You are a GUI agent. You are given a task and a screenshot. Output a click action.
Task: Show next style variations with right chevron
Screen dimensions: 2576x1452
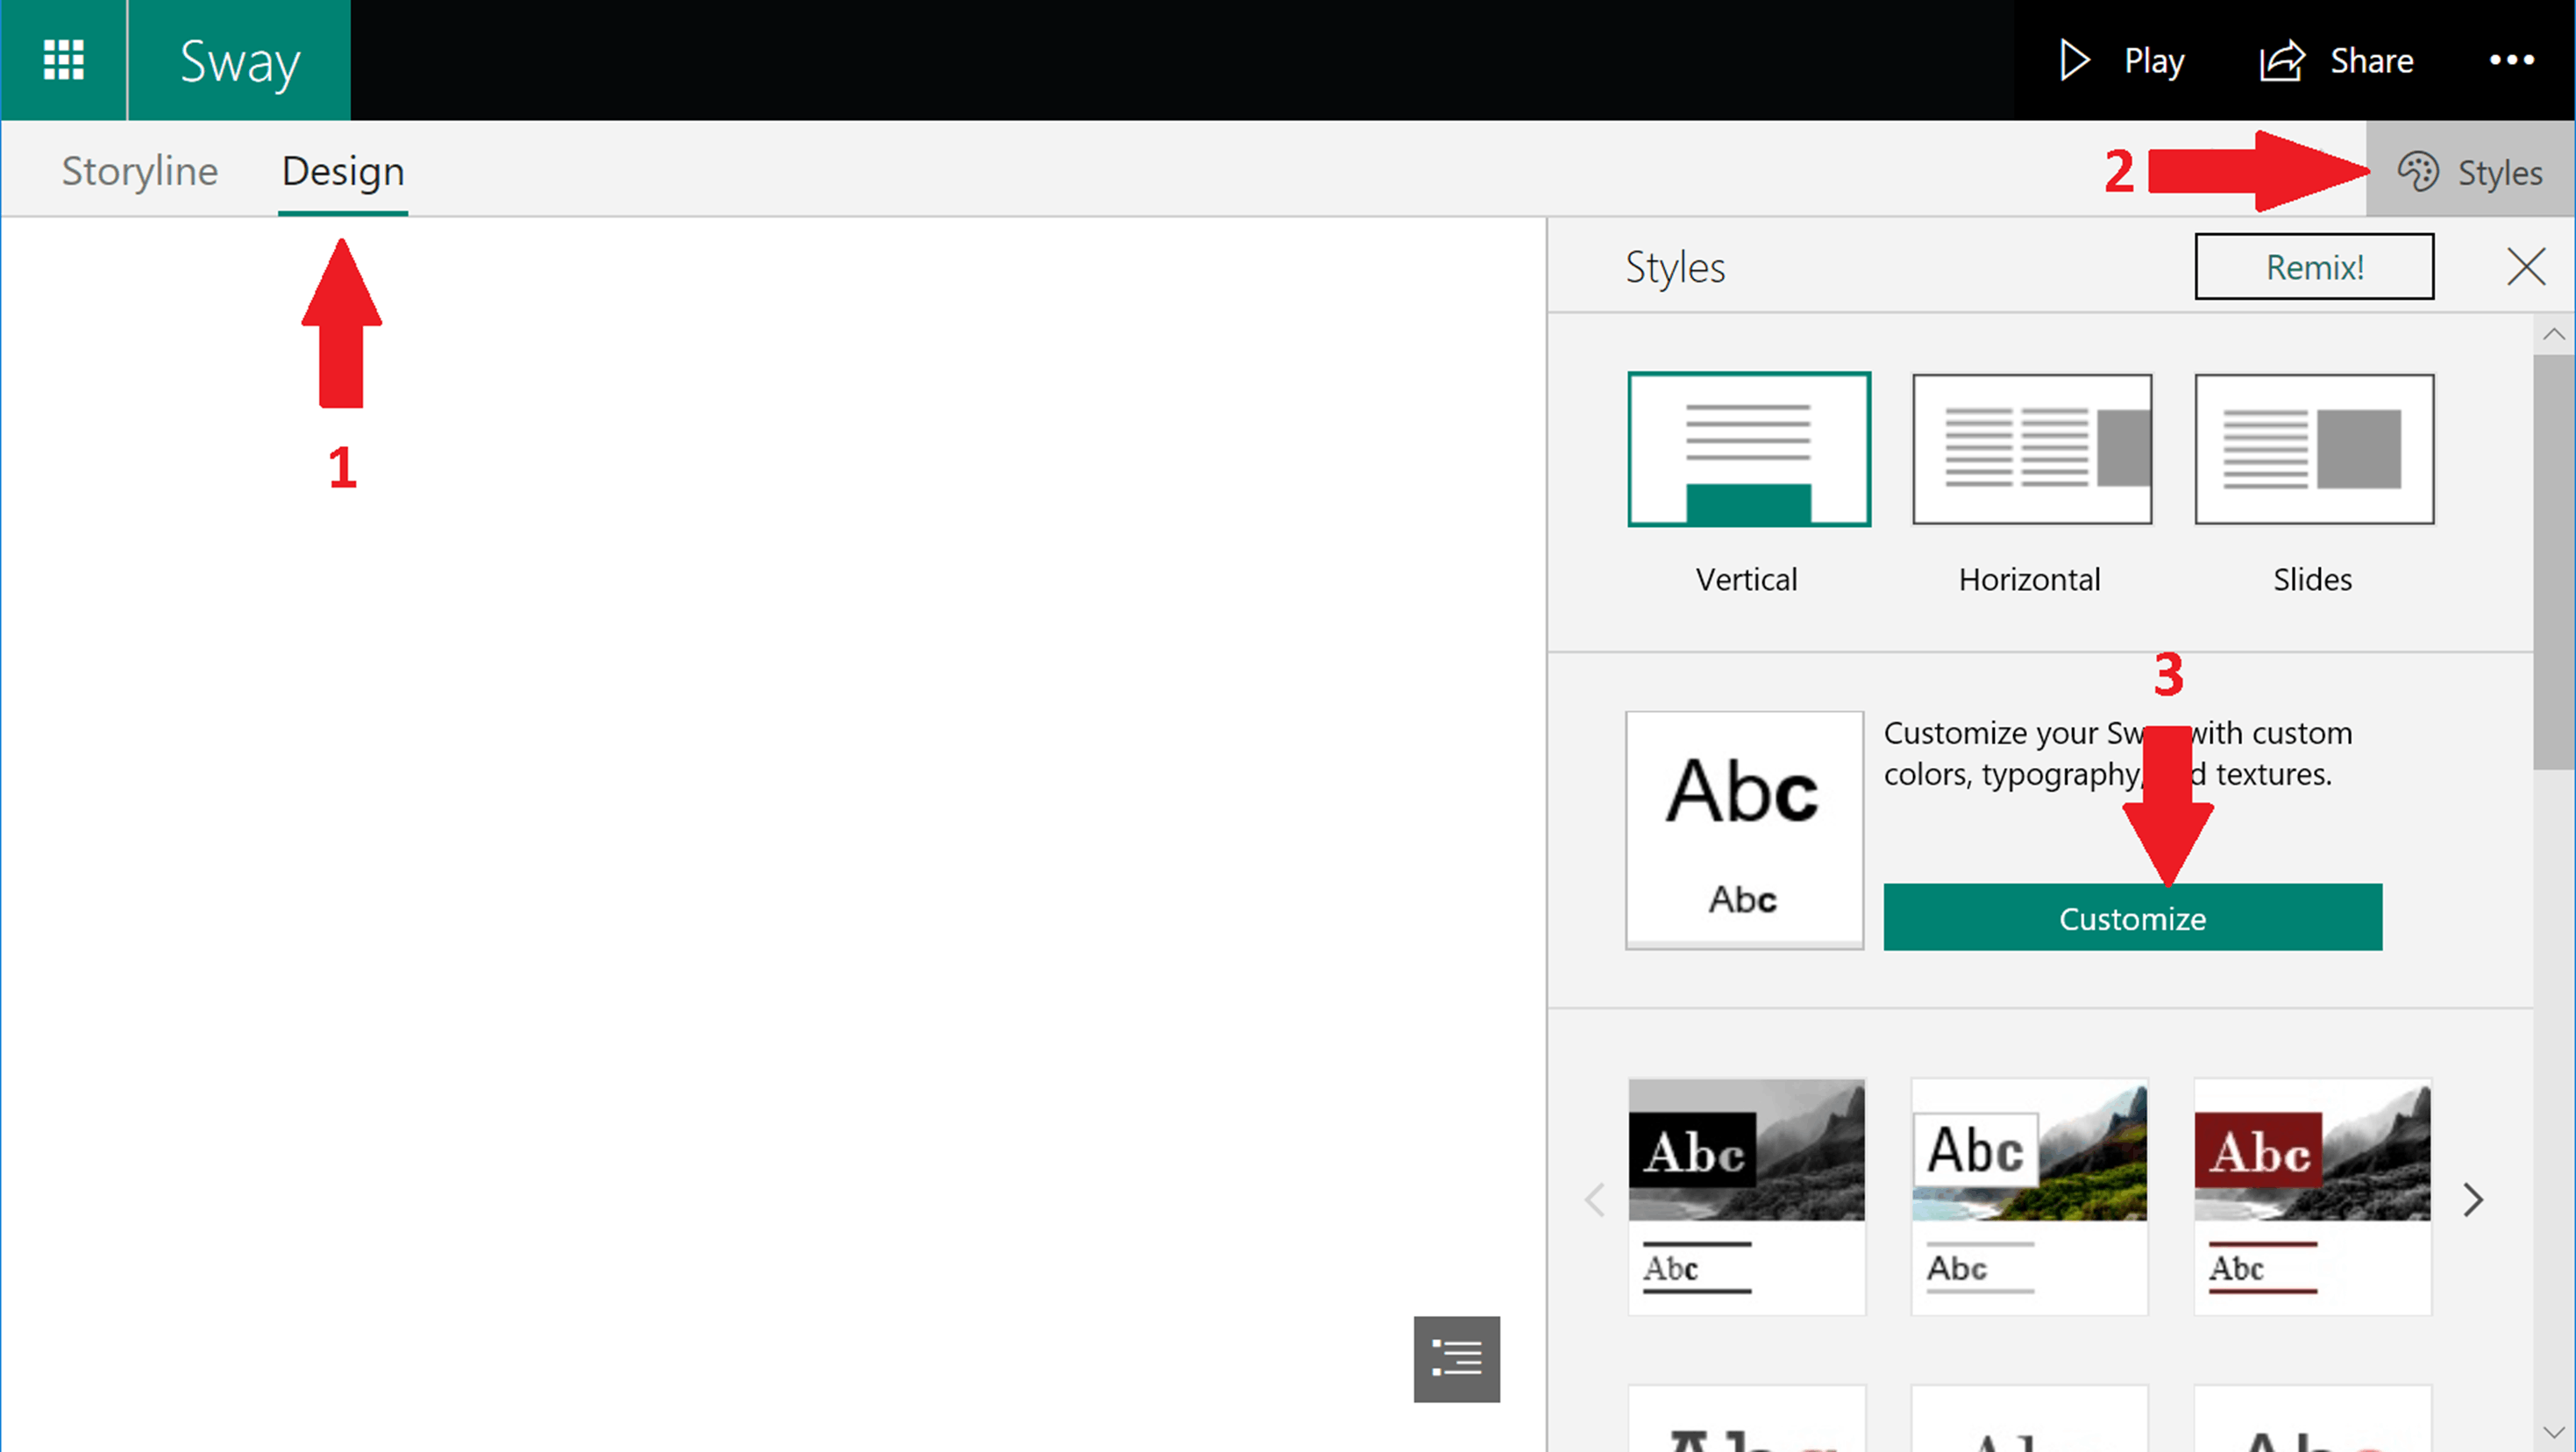pyautogui.click(x=2473, y=1200)
